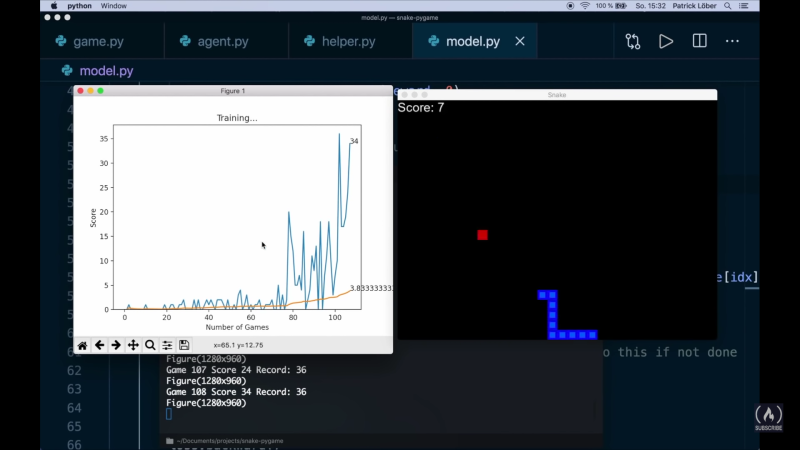Switch to the helper.py tab

339,41
